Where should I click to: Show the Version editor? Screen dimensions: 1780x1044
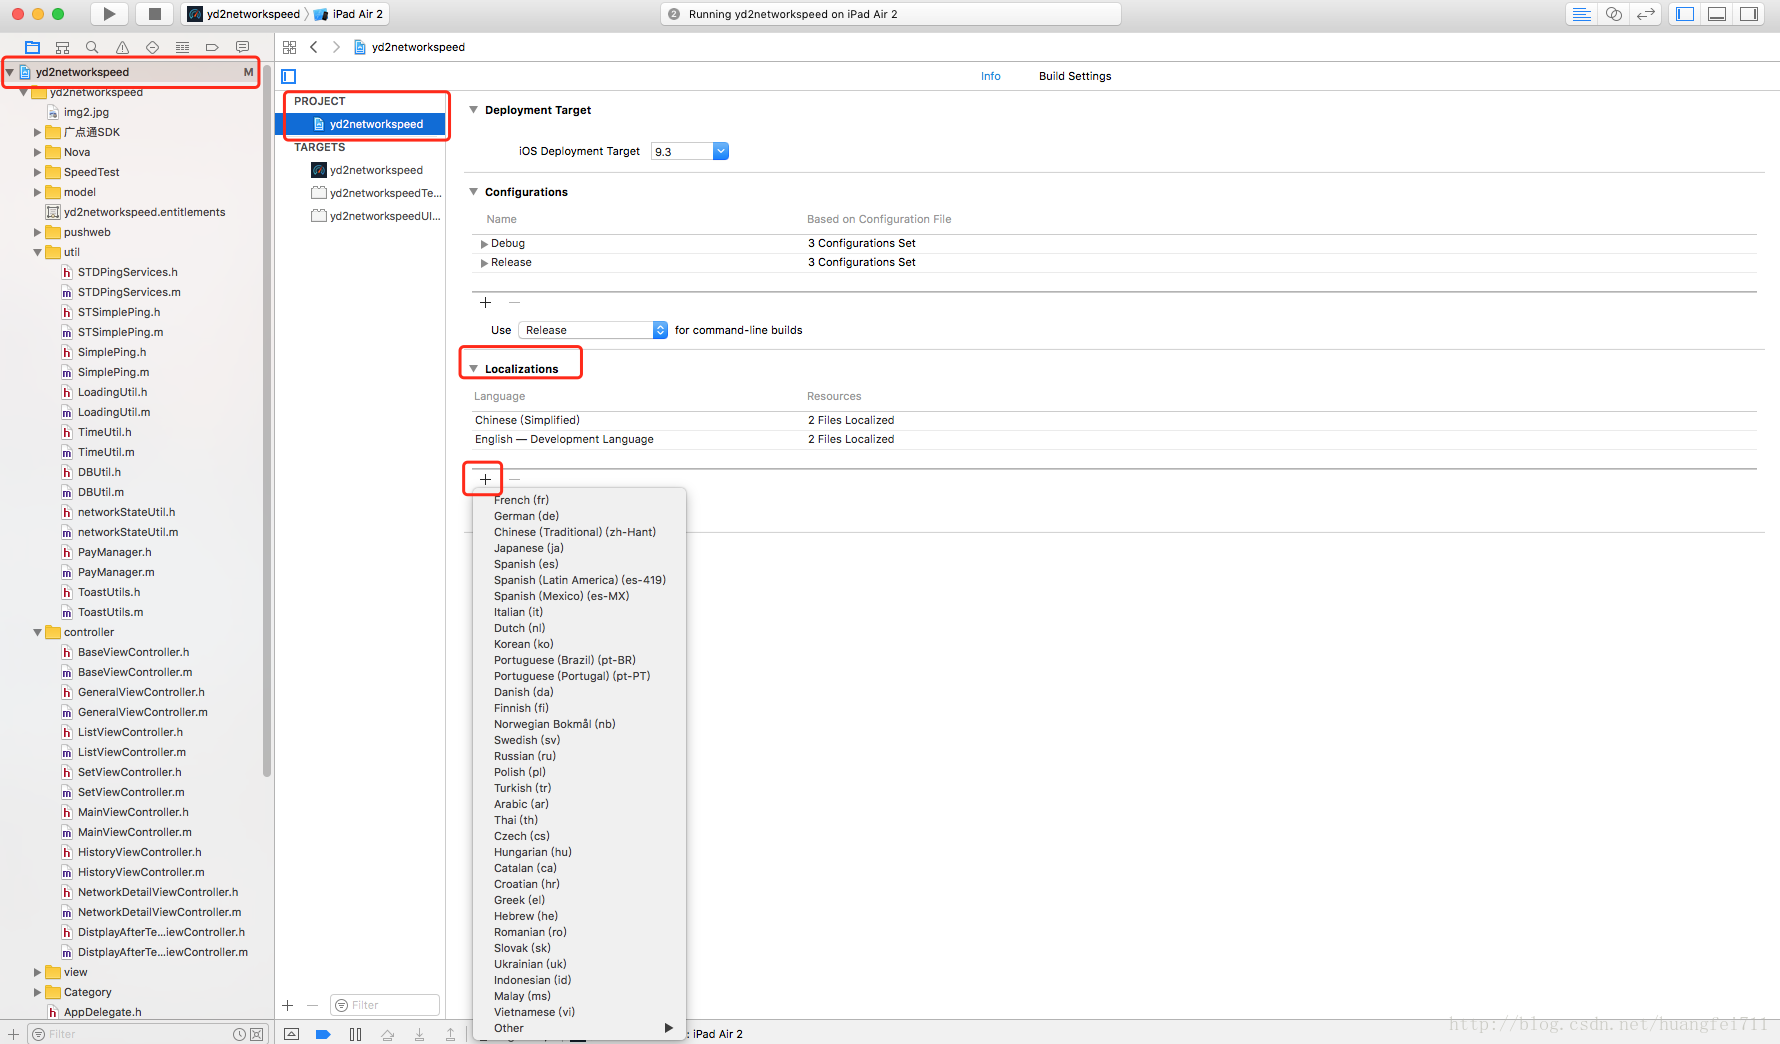point(1645,14)
